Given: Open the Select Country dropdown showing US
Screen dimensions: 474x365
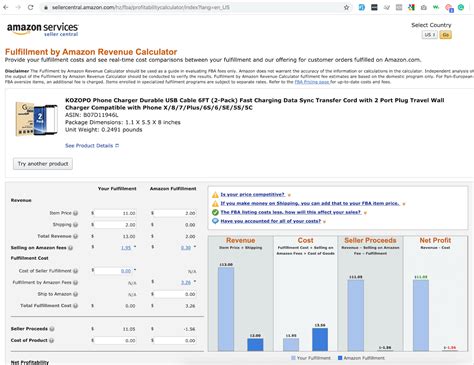Looking at the screenshot, I should click(429, 35).
